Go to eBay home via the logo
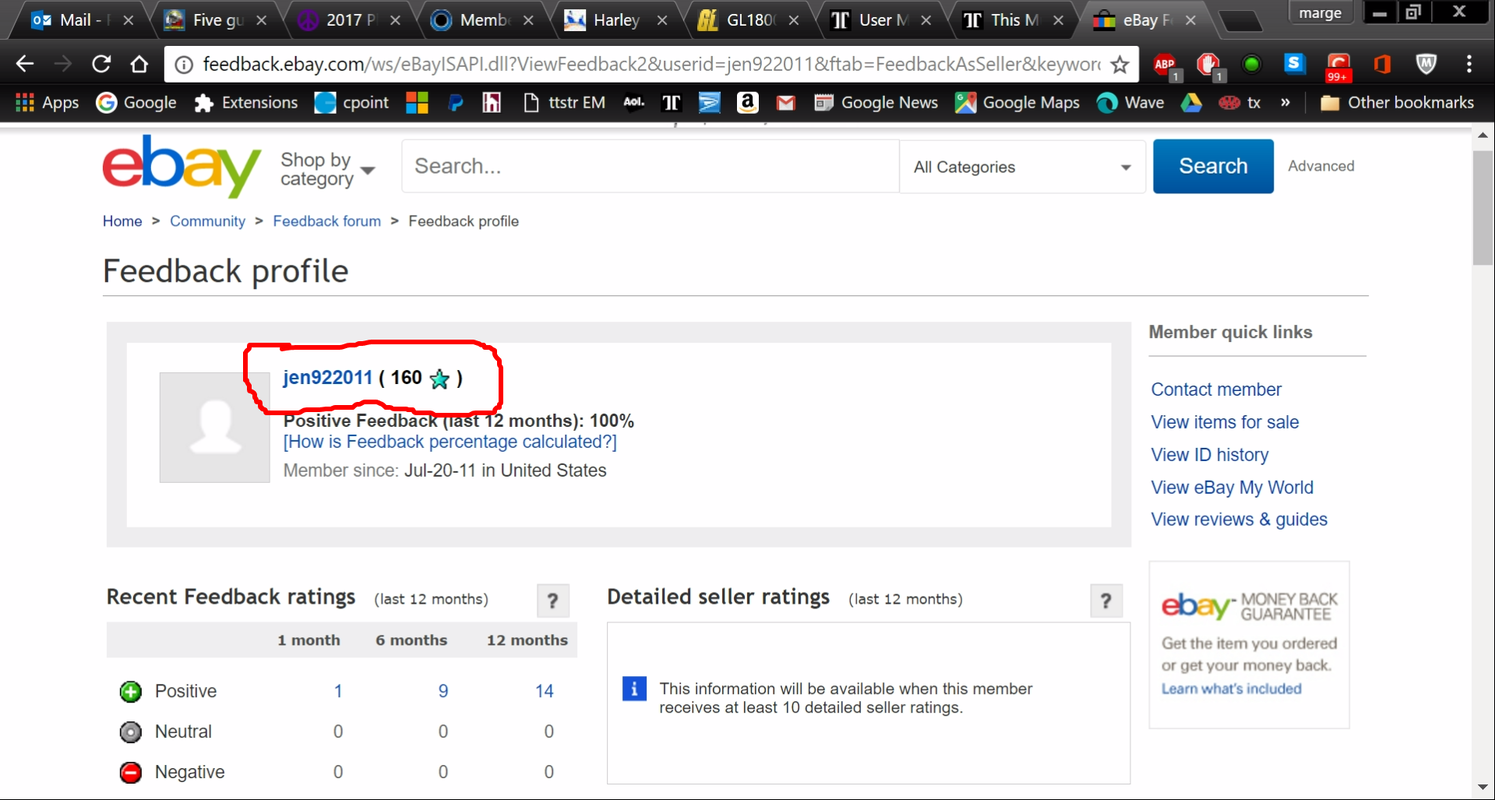 pos(181,166)
